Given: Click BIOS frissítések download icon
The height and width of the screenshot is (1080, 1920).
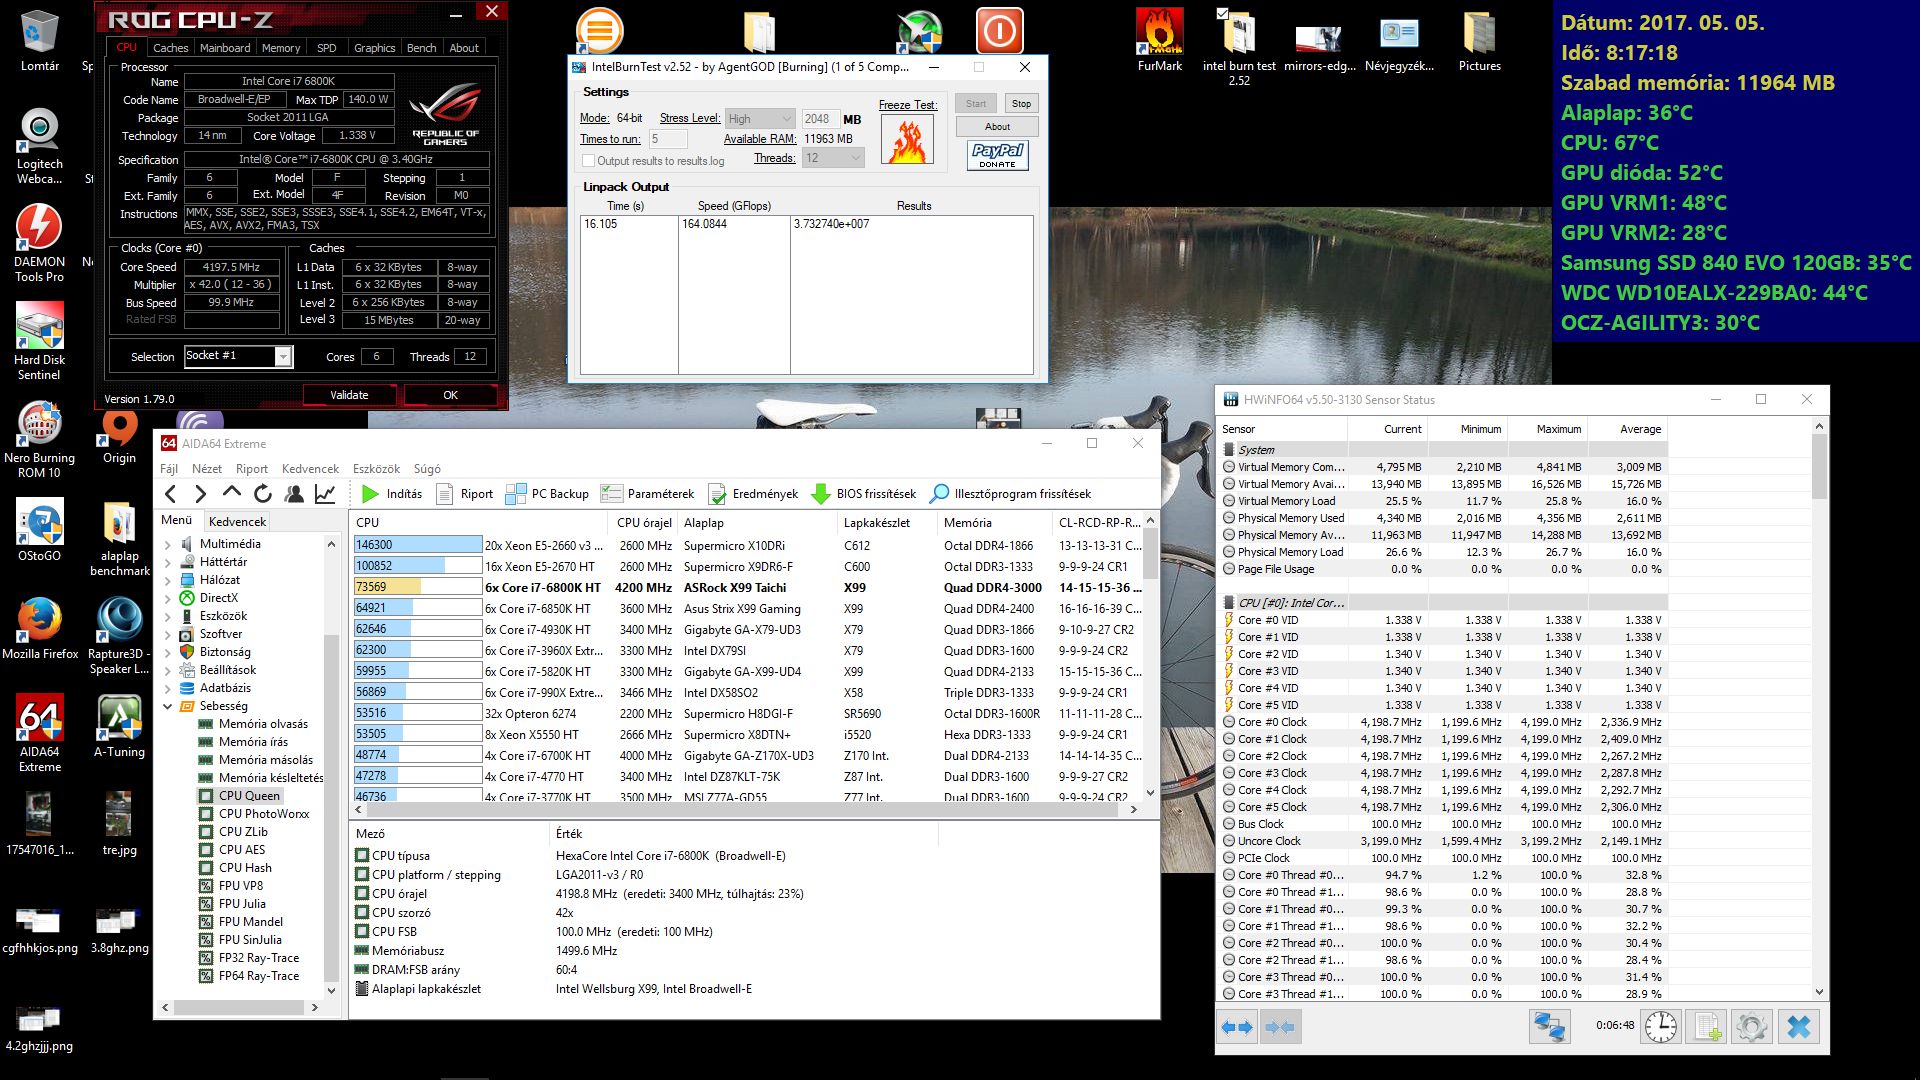Looking at the screenshot, I should tap(821, 493).
